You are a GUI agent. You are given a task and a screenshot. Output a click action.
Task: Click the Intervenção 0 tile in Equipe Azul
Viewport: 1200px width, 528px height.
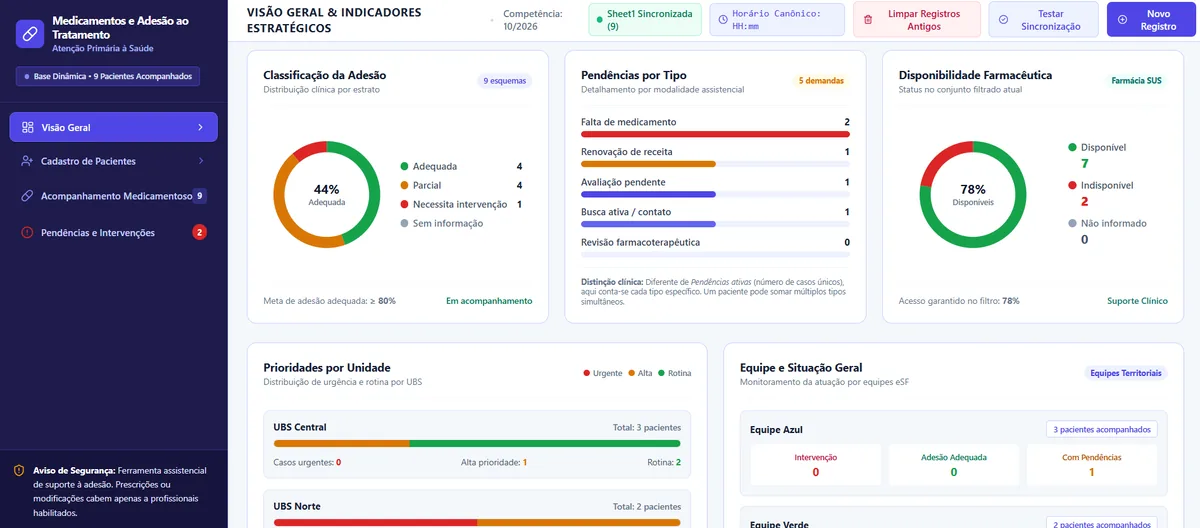pyautogui.click(x=815, y=465)
